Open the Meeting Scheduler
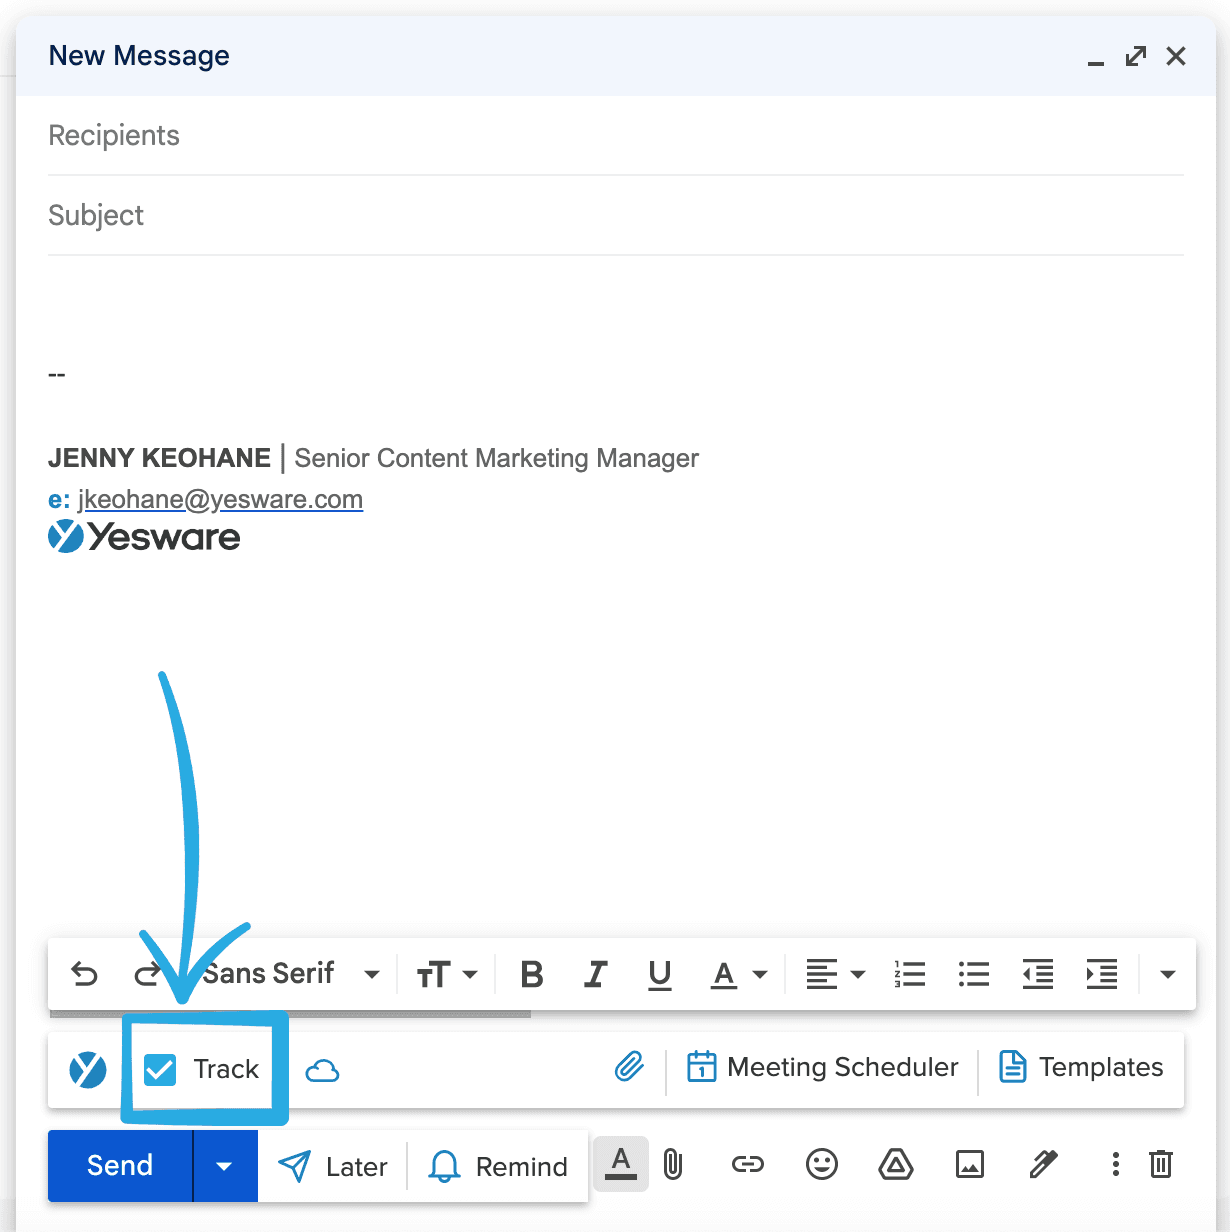Viewport: 1230px width, 1232px height. pos(822,1067)
